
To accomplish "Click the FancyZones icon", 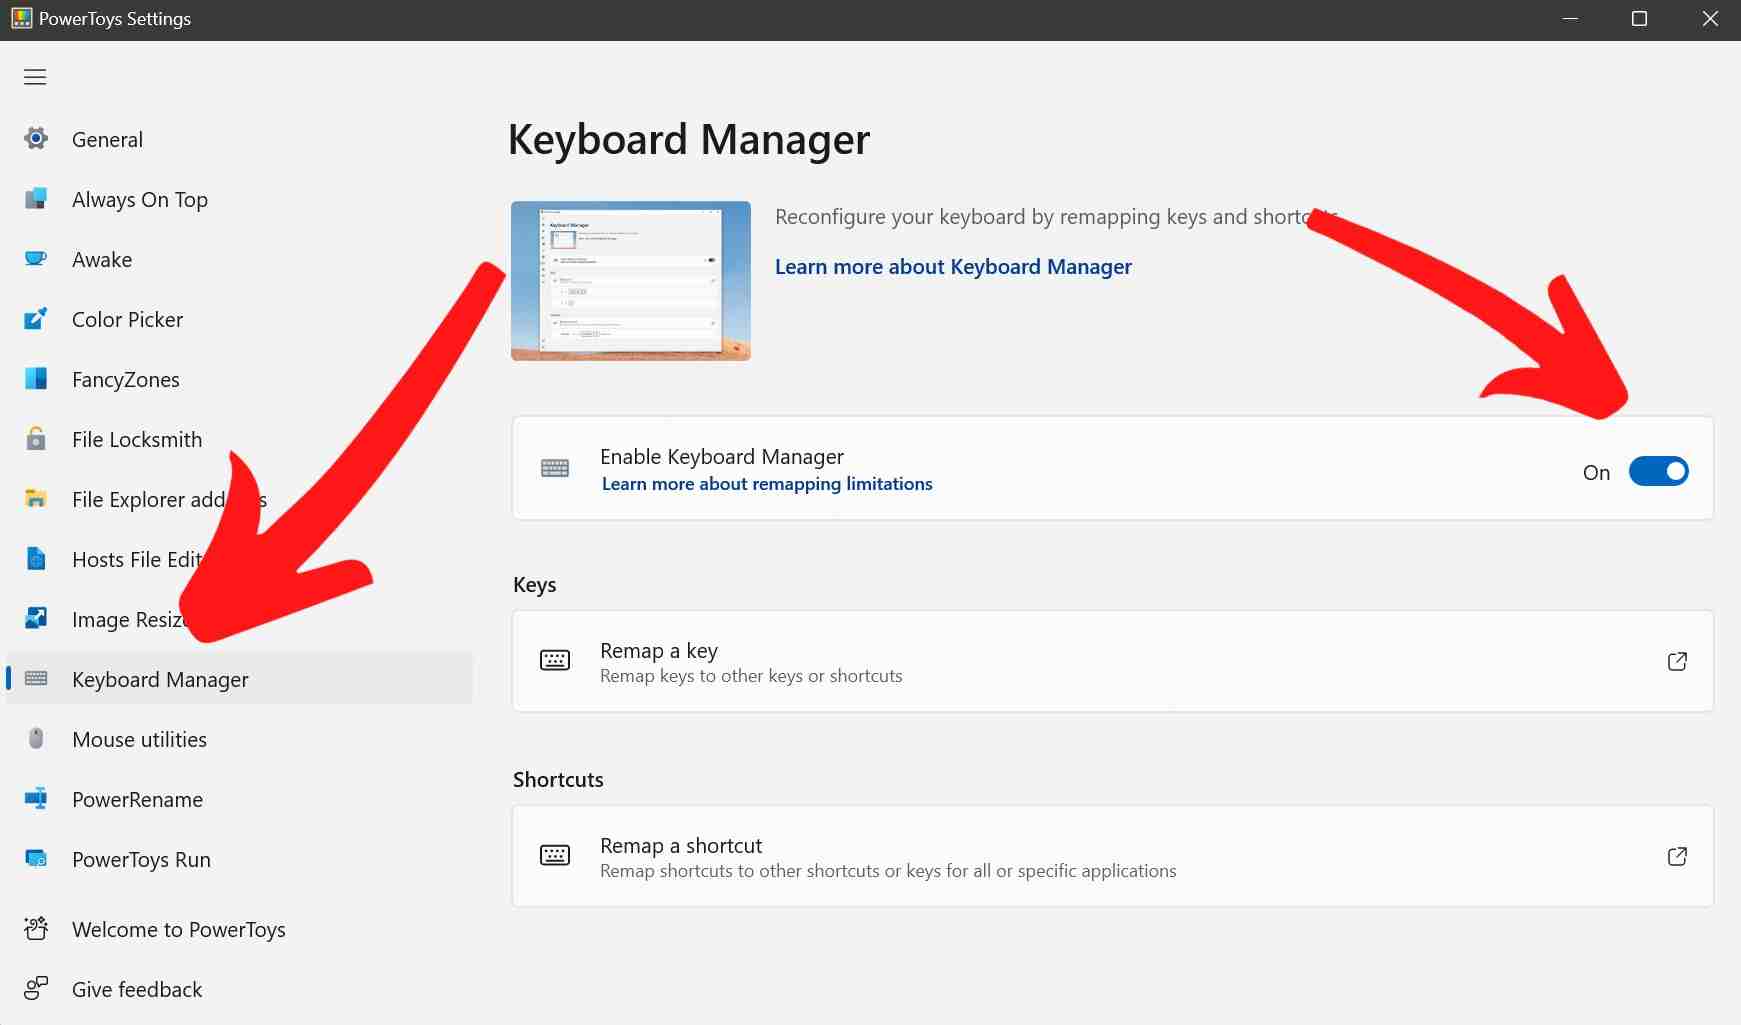I will [x=36, y=379].
